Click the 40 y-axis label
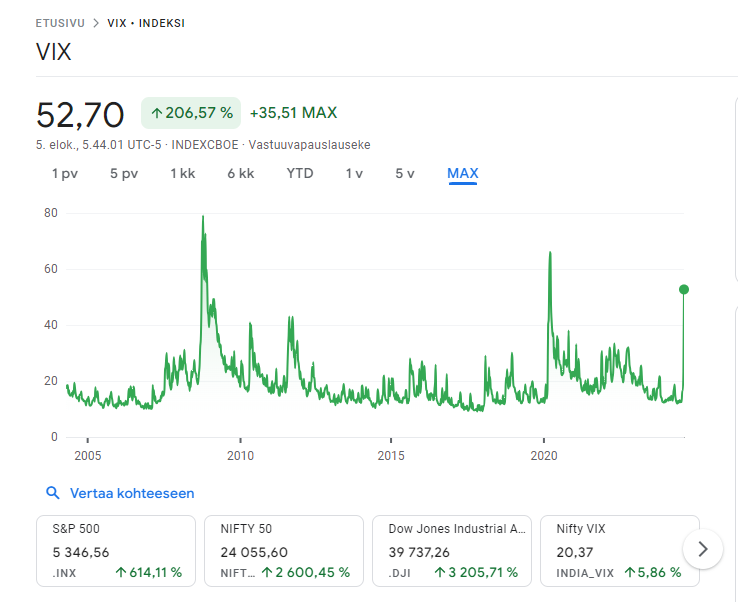Image resolution: width=738 pixels, height=602 pixels. (51, 325)
